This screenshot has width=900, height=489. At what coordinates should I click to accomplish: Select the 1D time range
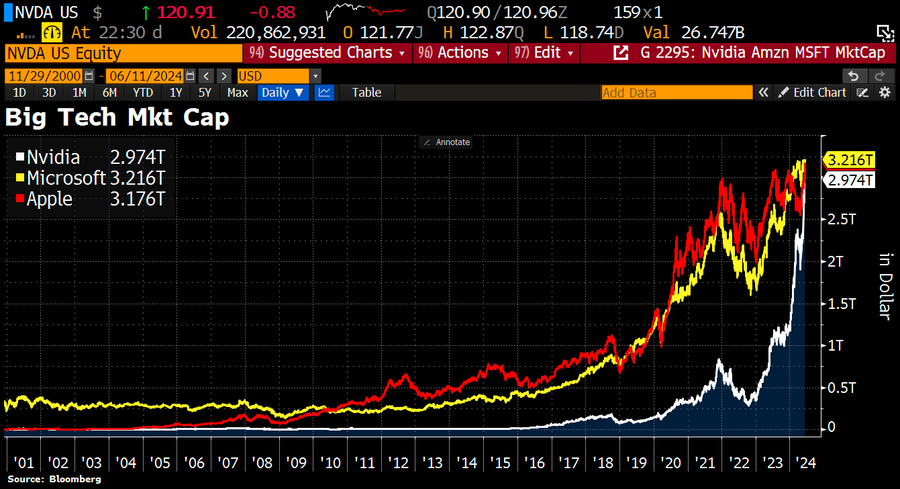pyautogui.click(x=19, y=92)
